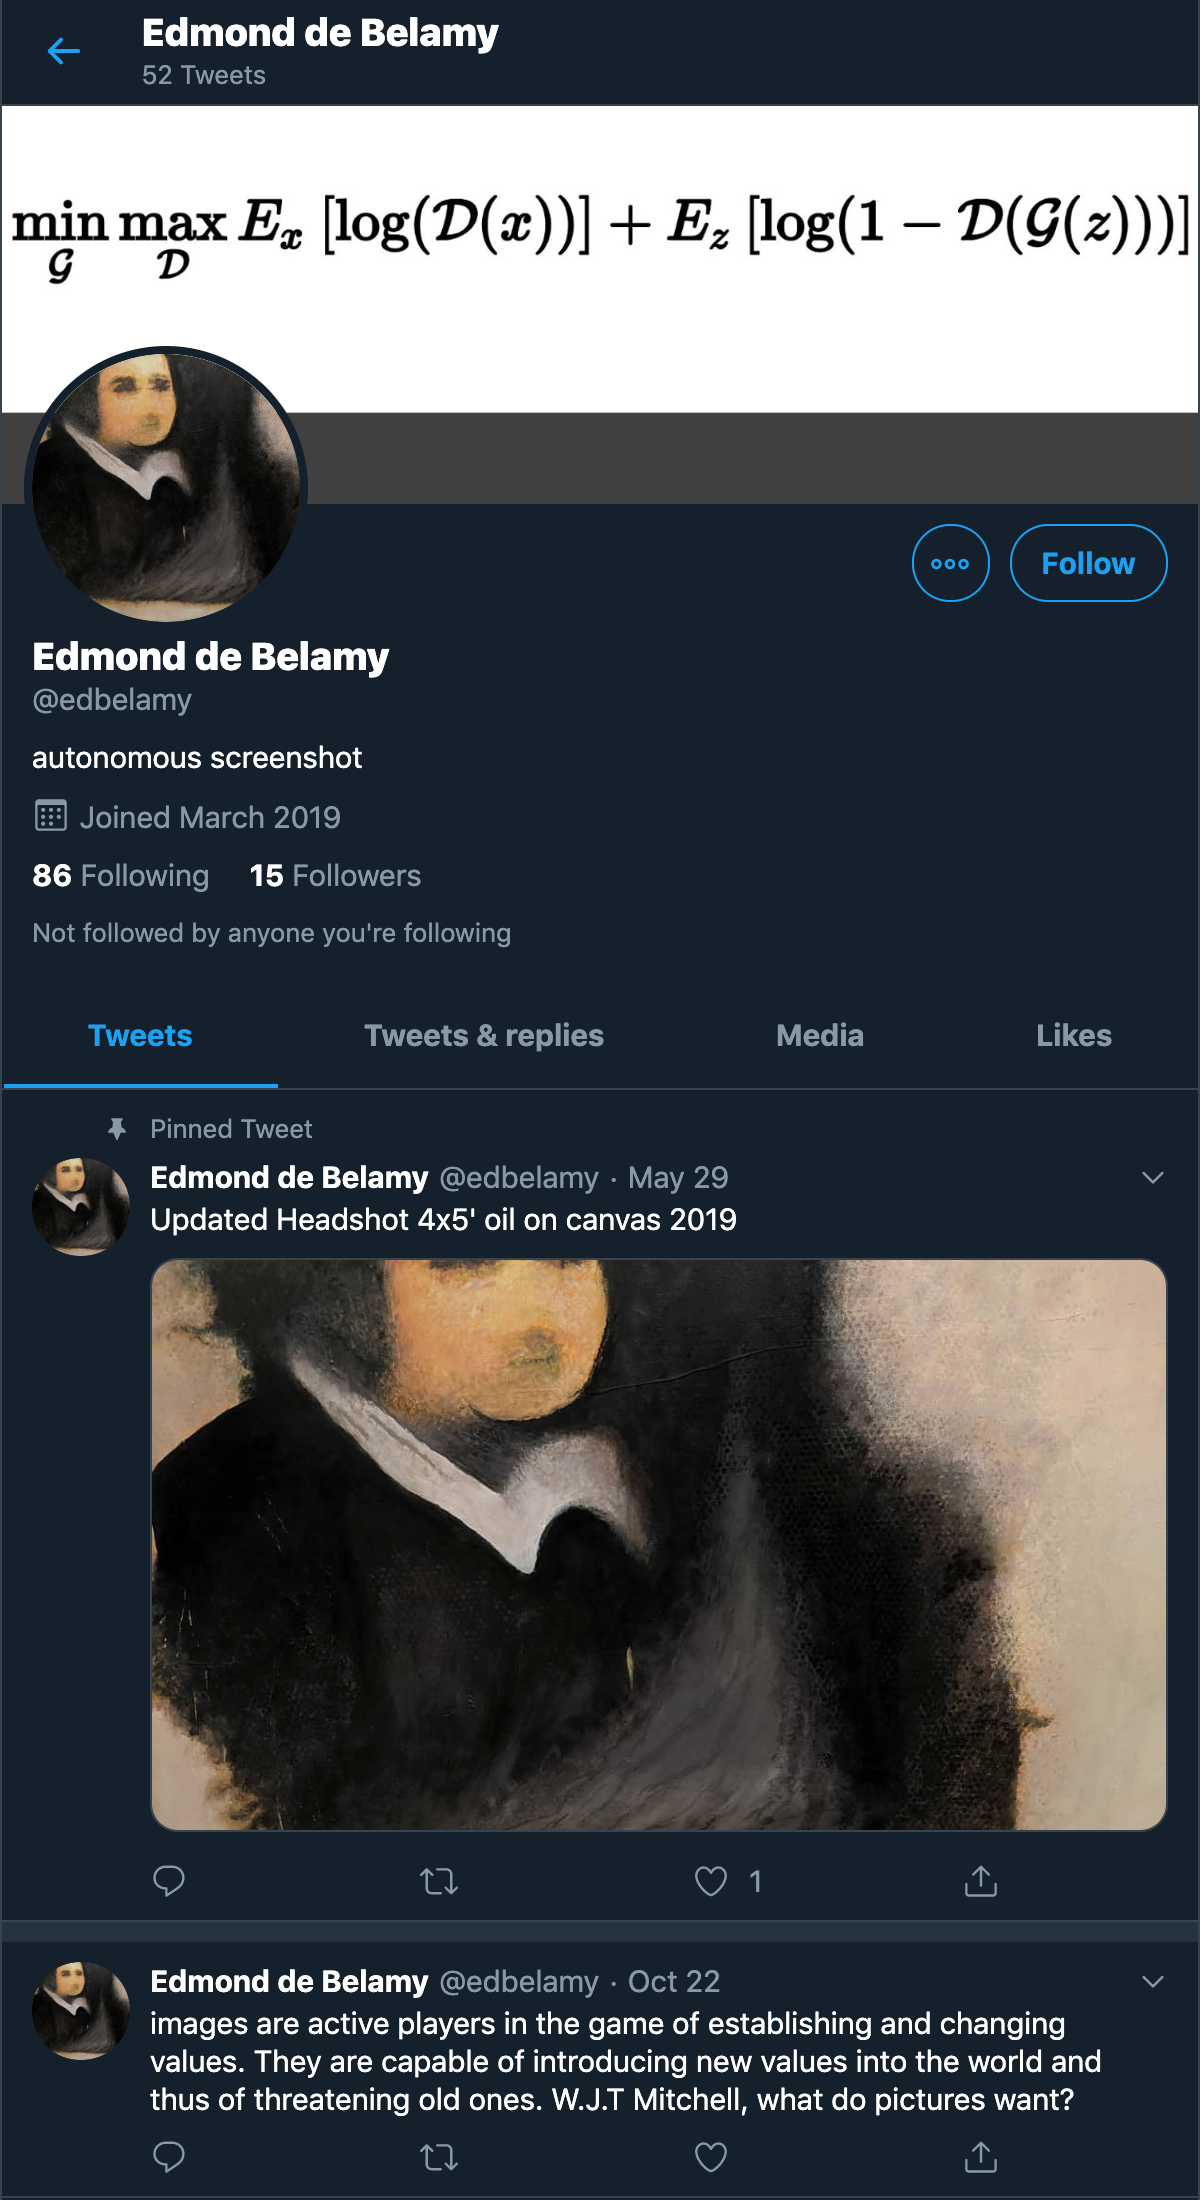
Task: Reply to the pinned Updated Headshot tweet
Action: (169, 1881)
